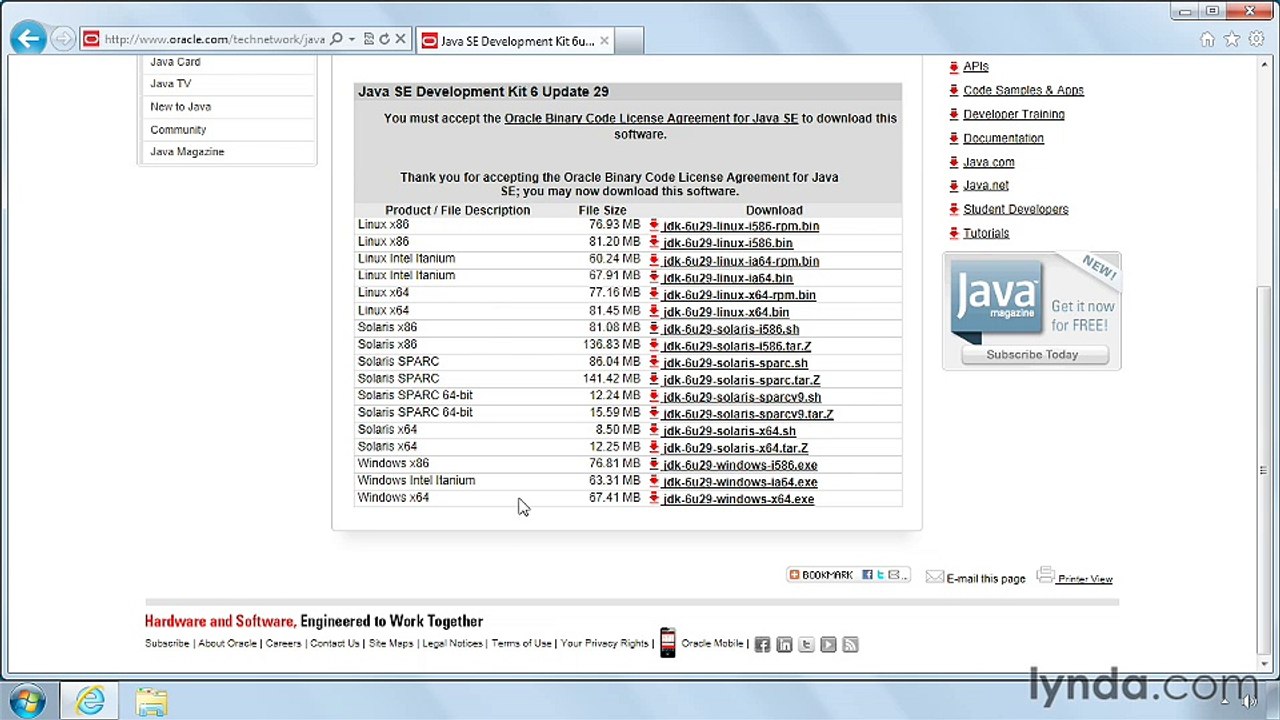1280x720 pixels.
Task: Click the address bar URL field
Action: (x=214, y=40)
